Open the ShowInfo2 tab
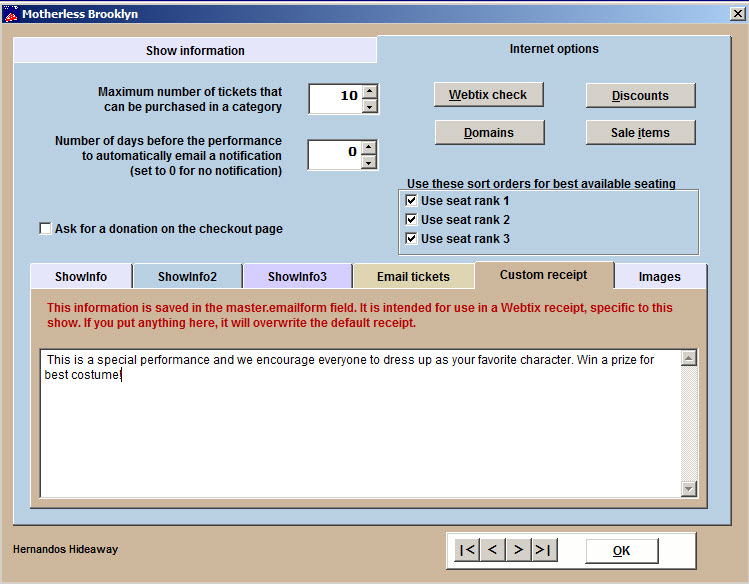 187,277
